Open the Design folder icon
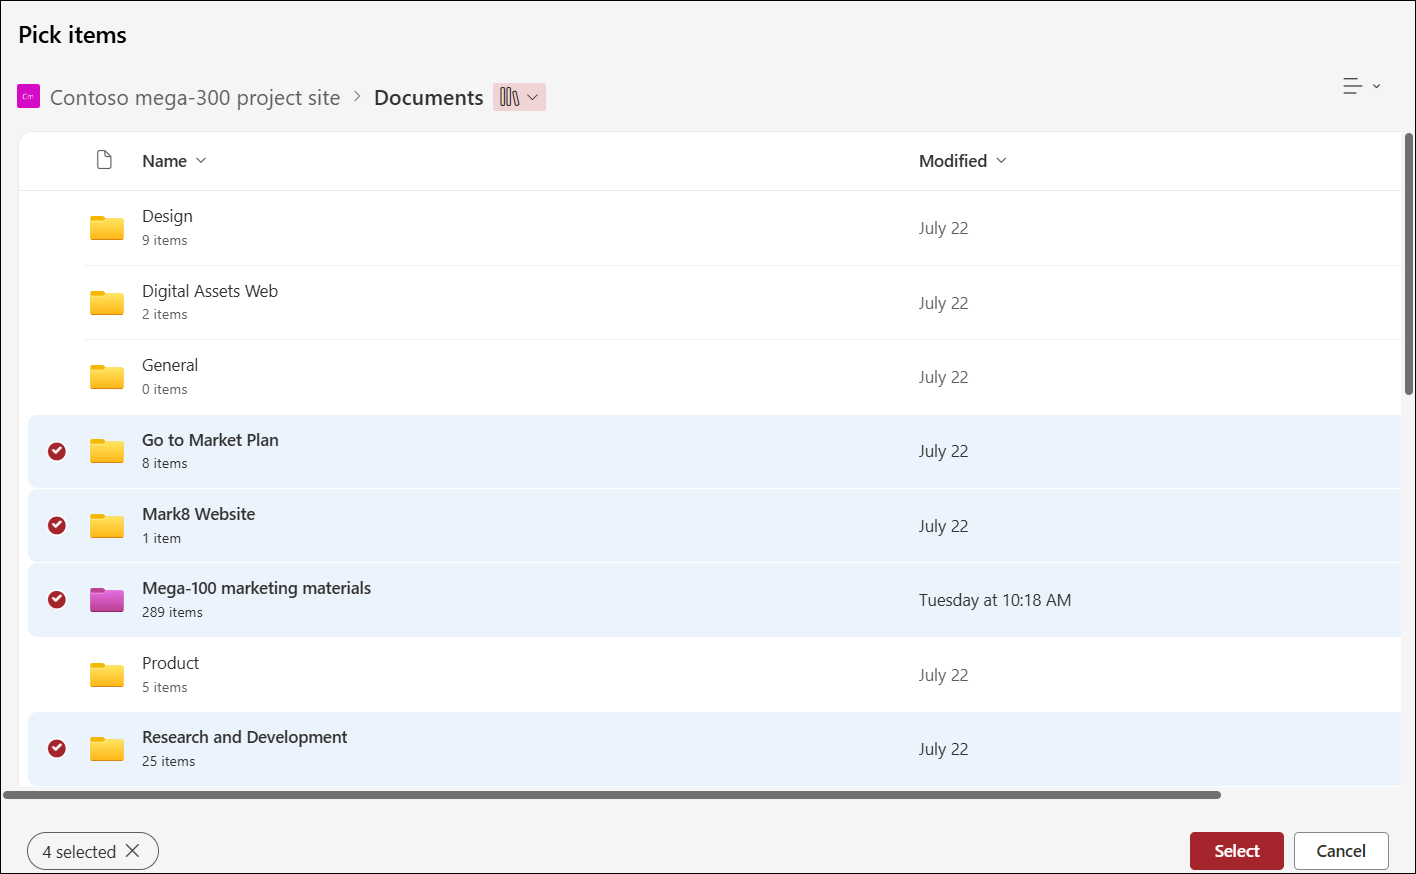The height and width of the screenshot is (874, 1416). pyautogui.click(x=106, y=227)
